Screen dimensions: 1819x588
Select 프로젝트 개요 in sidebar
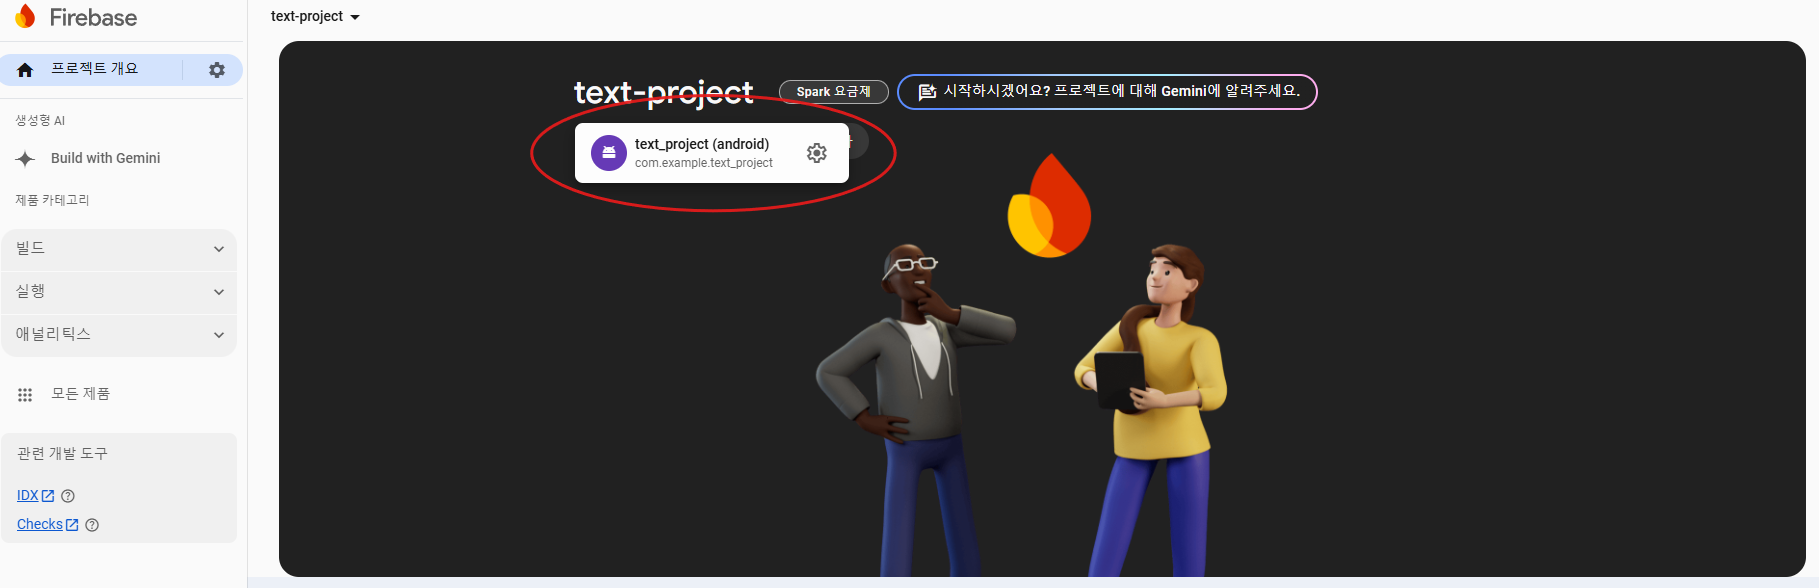coord(95,69)
